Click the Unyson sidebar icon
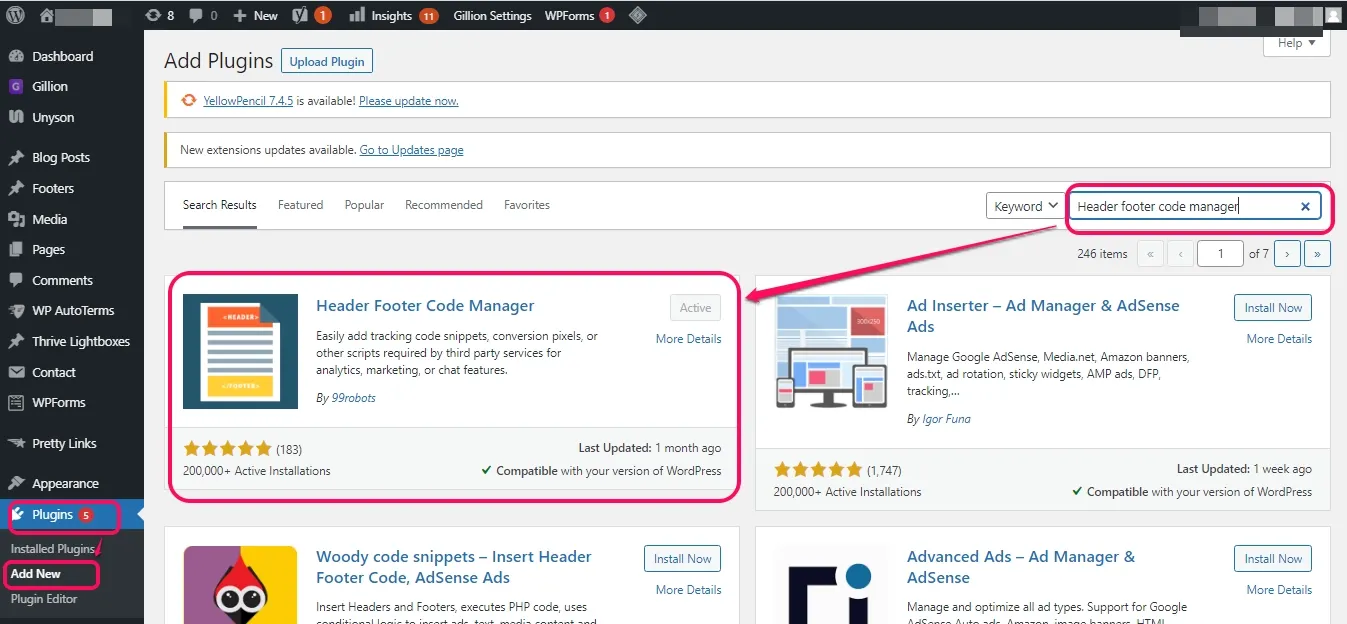Image resolution: width=1347 pixels, height=624 pixels. [16, 117]
